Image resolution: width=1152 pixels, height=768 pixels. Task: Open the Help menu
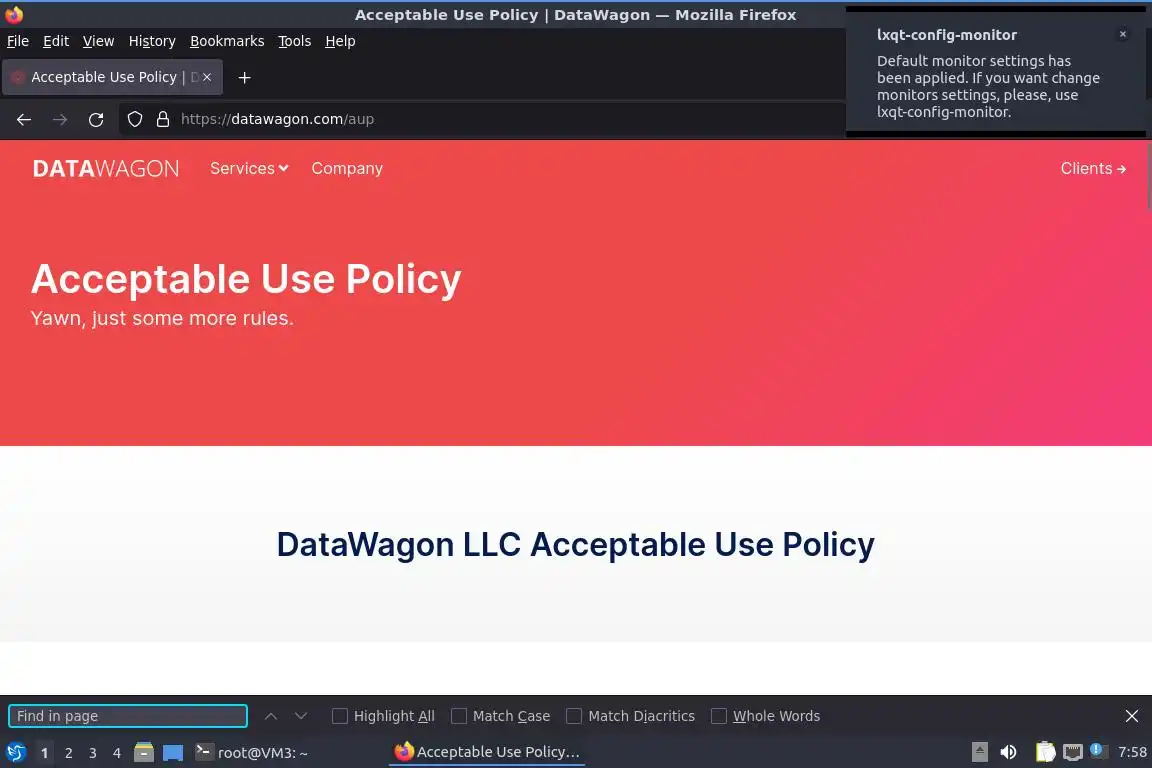tap(340, 41)
